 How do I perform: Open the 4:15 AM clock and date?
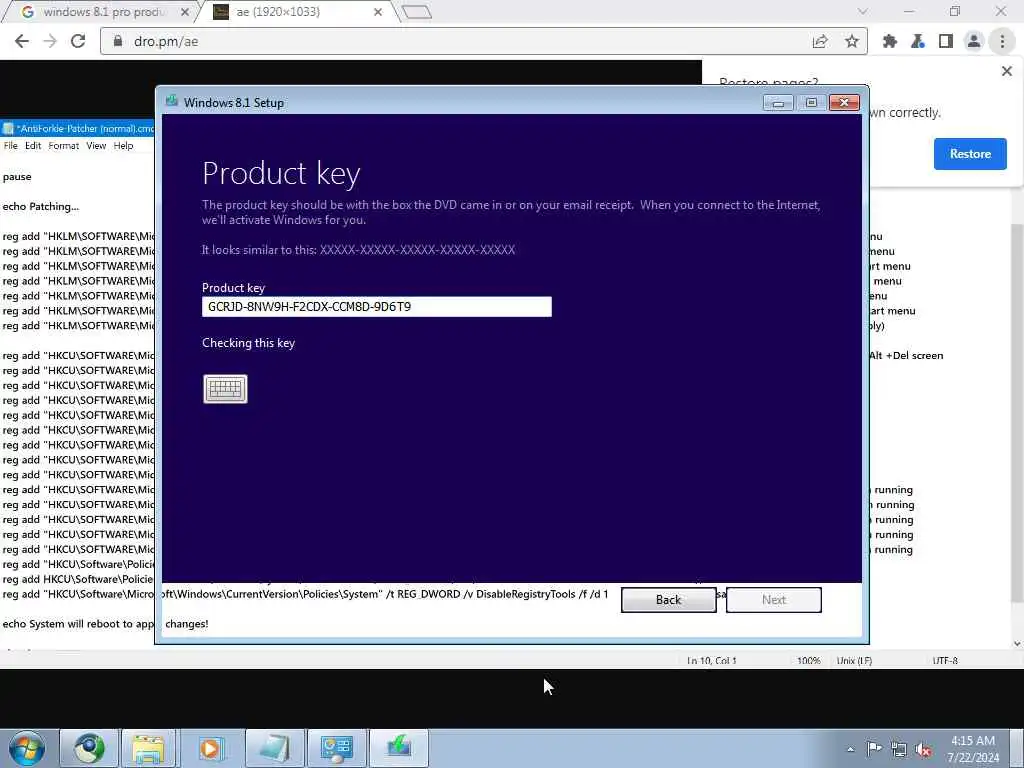(x=973, y=749)
